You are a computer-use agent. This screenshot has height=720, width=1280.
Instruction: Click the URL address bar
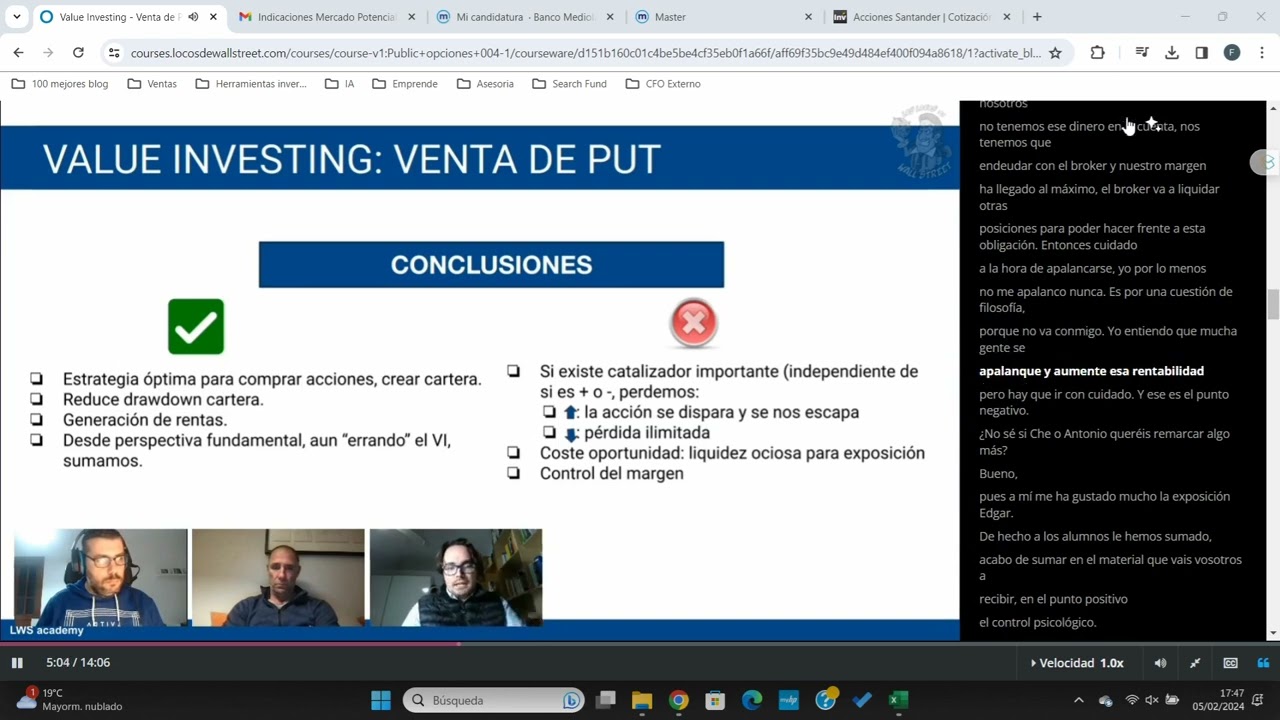tap(585, 53)
